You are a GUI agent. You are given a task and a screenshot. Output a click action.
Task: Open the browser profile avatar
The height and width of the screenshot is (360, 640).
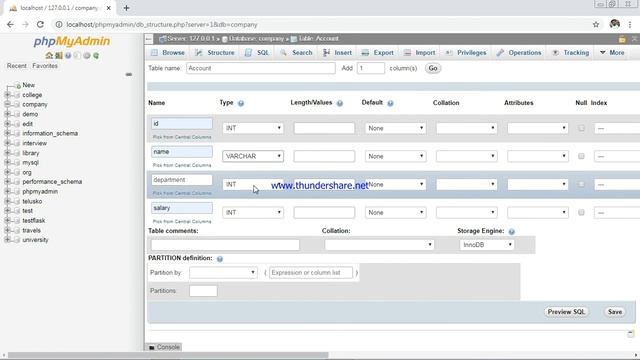615,24
